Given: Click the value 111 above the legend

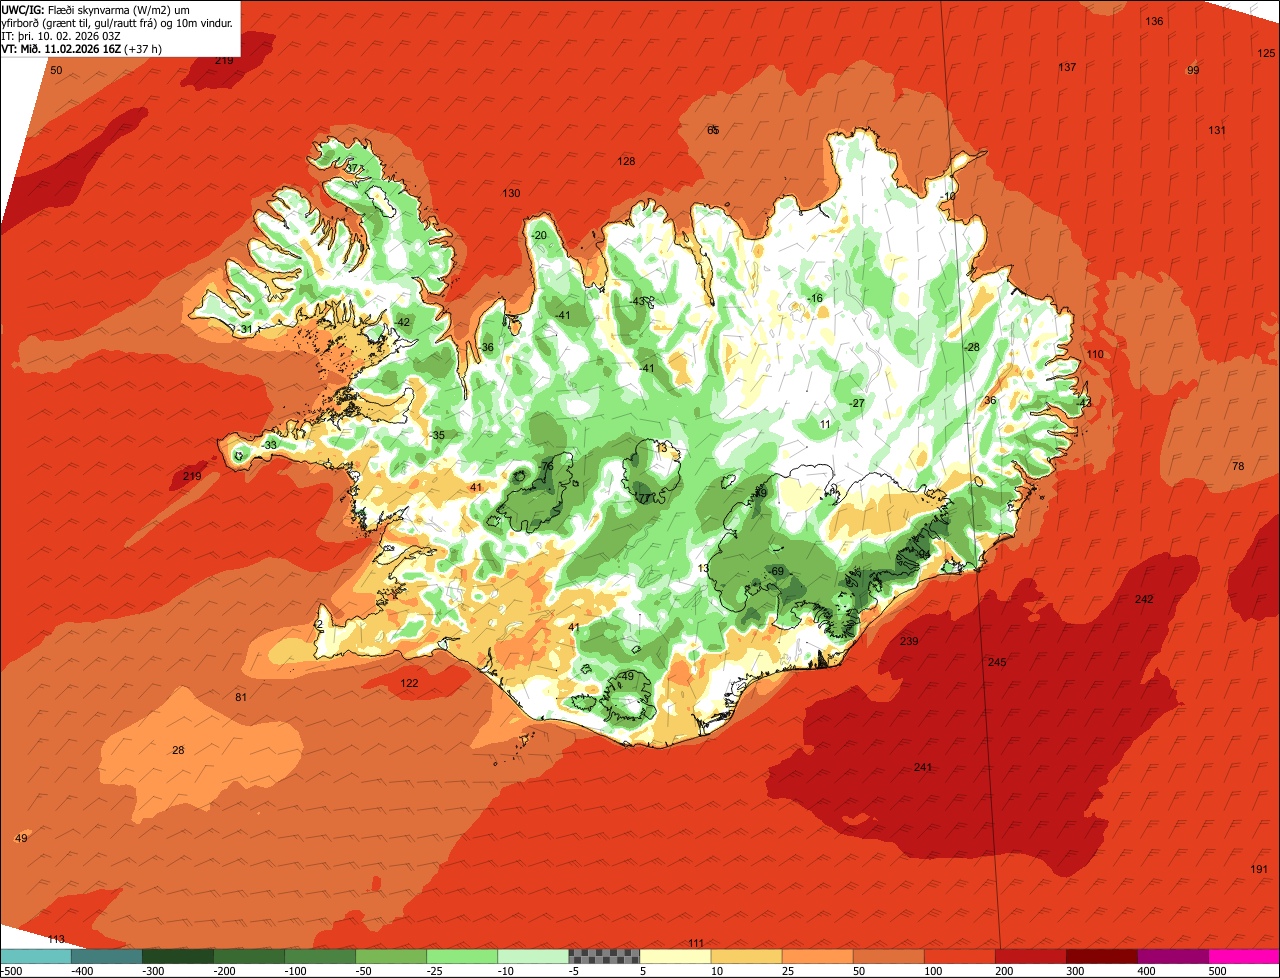Looking at the screenshot, I should 696,943.
